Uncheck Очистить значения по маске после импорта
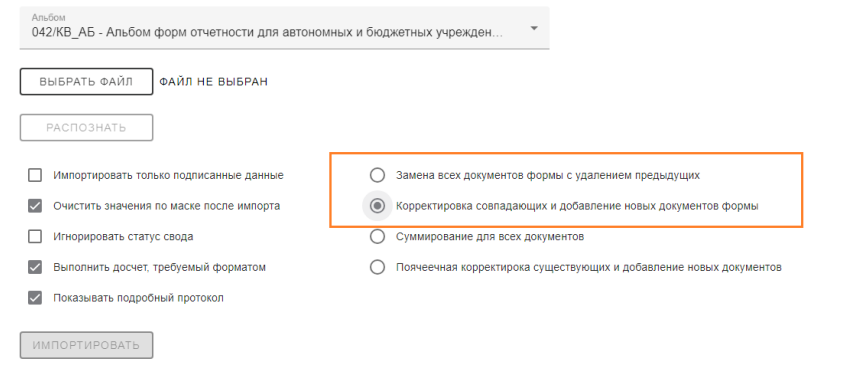Screen dimensions: 841x379 tap(35, 206)
